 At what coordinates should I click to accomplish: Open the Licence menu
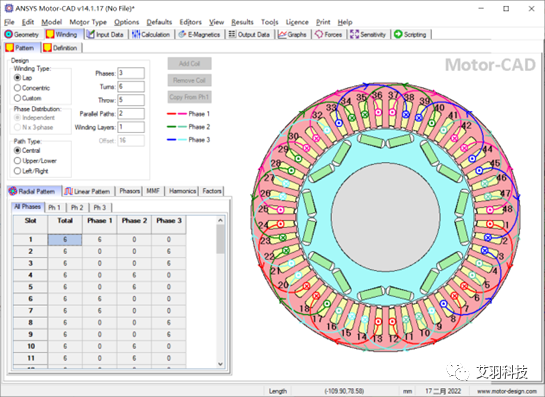tap(297, 22)
